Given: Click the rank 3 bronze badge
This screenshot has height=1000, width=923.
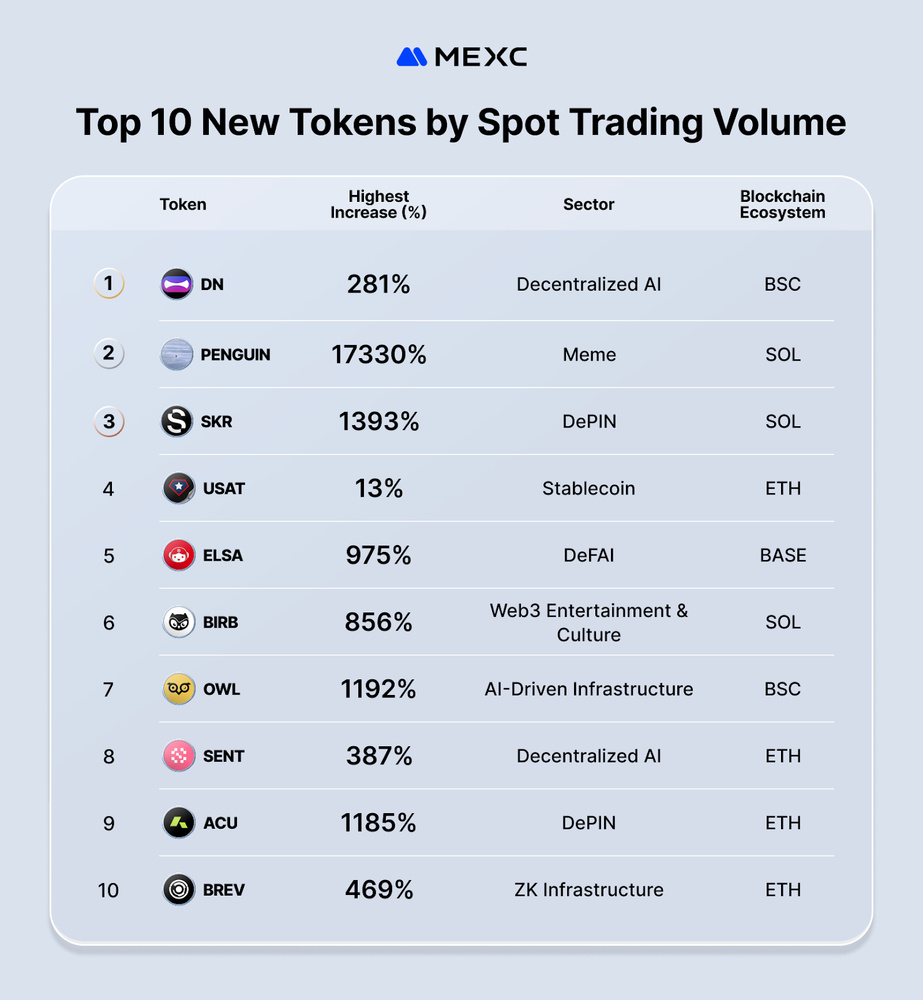Looking at the screenshot, I should click(109, 422).
